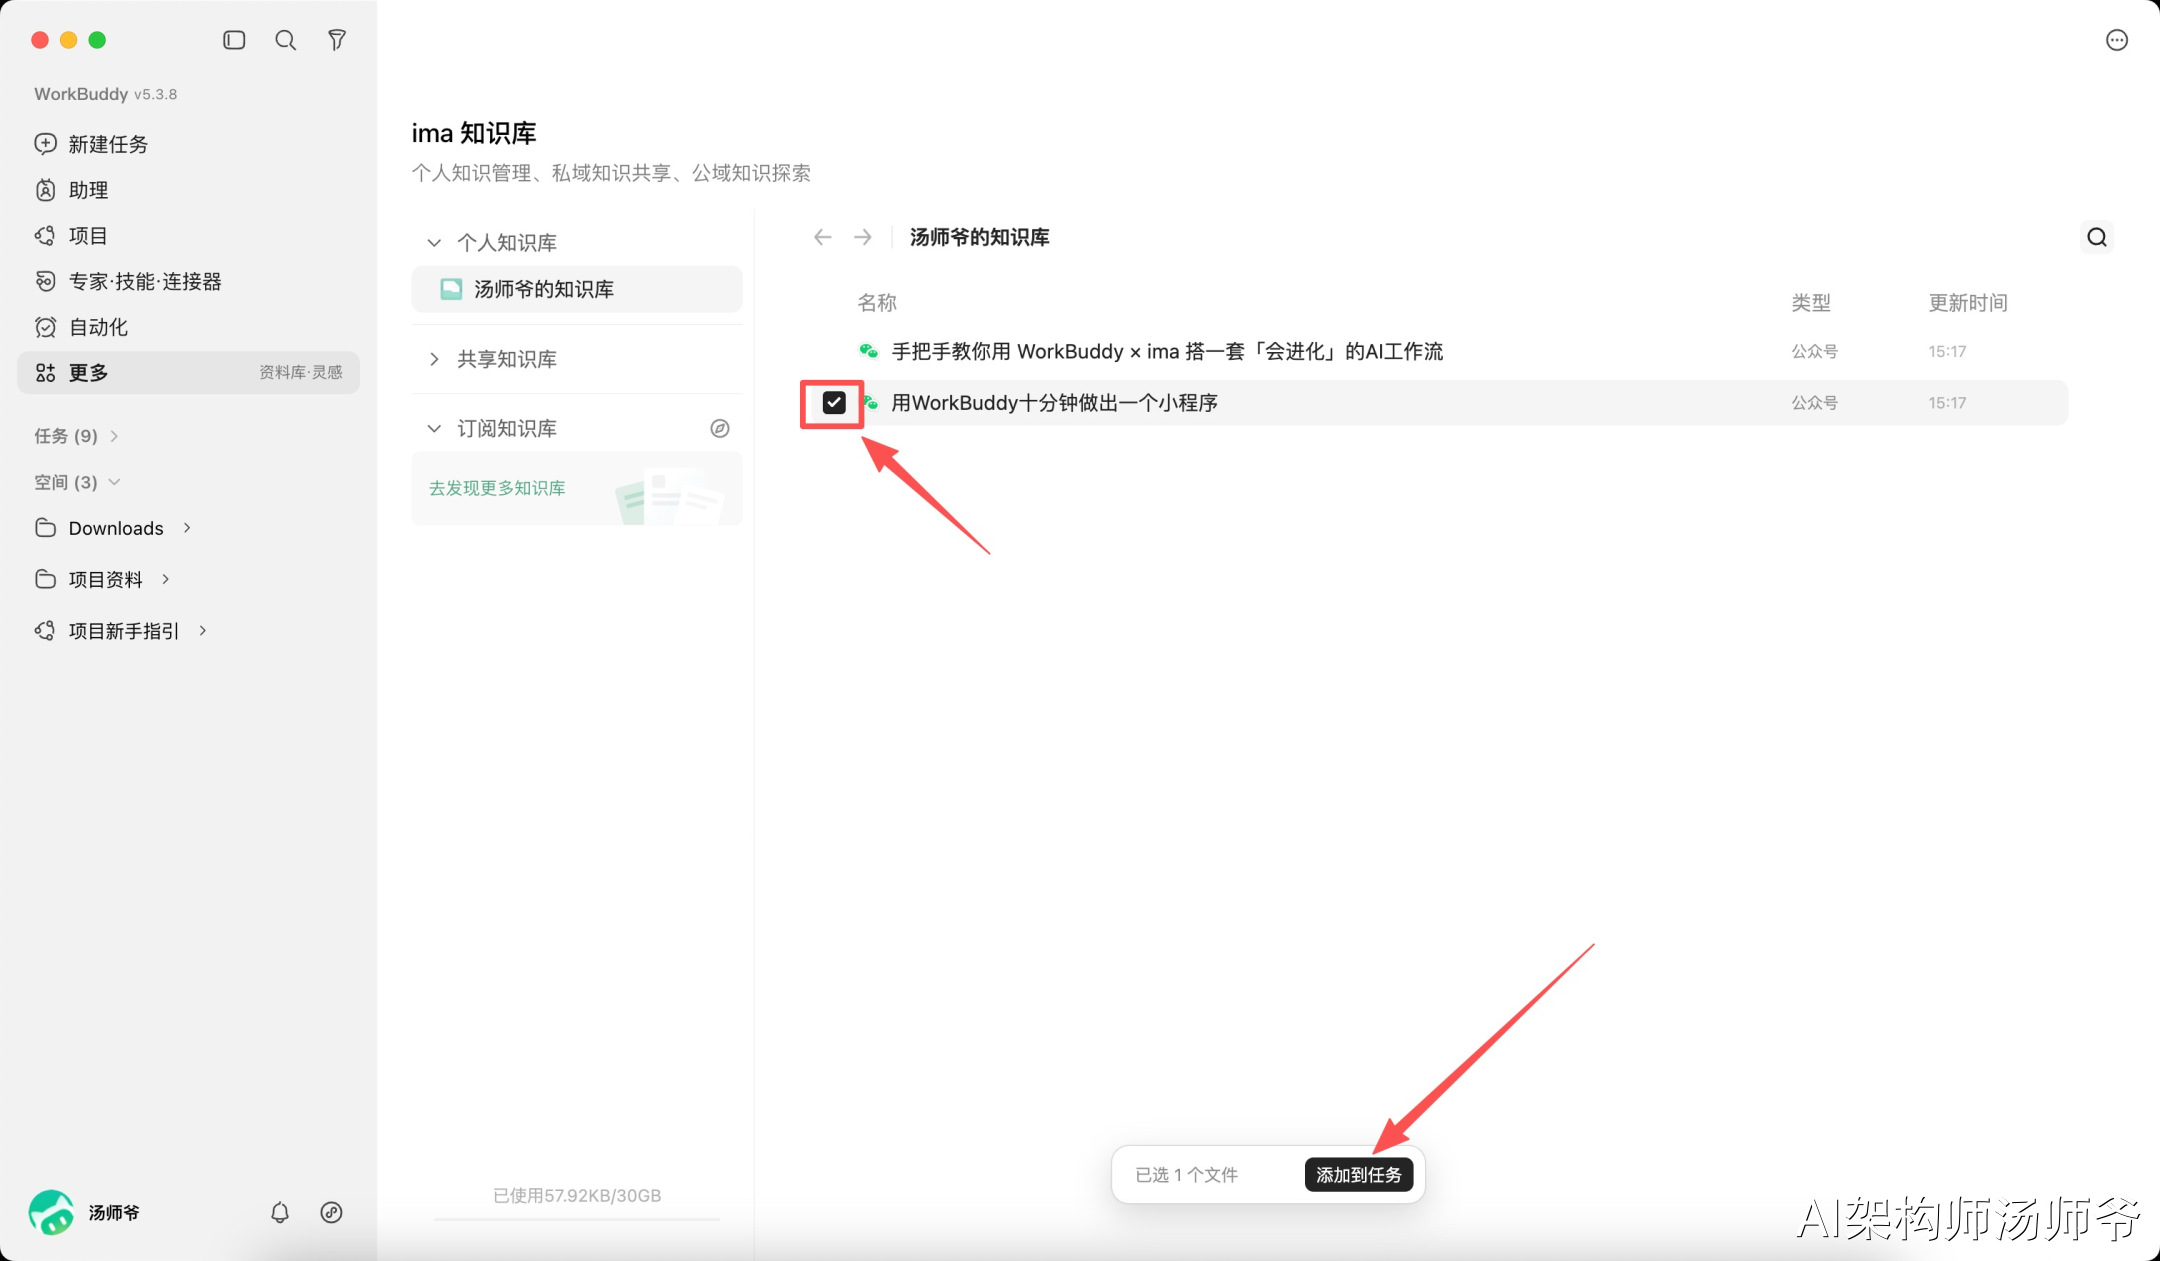Click the 添加到任务 button
The height and width of the screenshot is (1261, 2160).
click(1358, 1175)
